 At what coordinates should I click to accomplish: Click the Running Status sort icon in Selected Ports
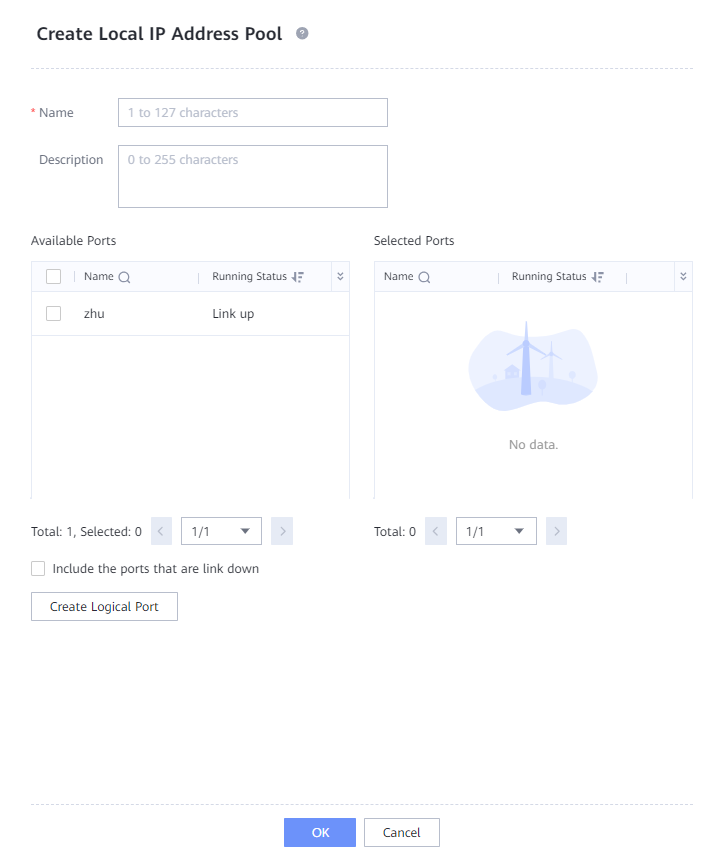coord(598,277)
